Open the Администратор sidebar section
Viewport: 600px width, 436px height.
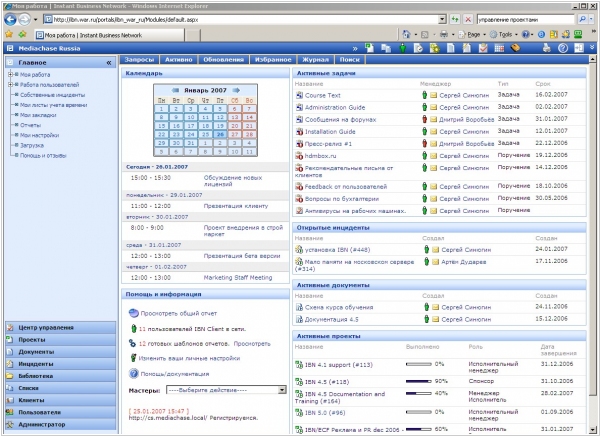pos(60,425)
